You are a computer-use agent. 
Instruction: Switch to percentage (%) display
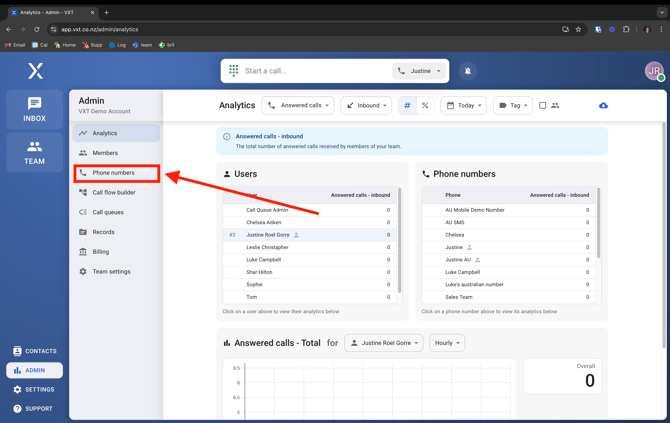tap(425, 105)
